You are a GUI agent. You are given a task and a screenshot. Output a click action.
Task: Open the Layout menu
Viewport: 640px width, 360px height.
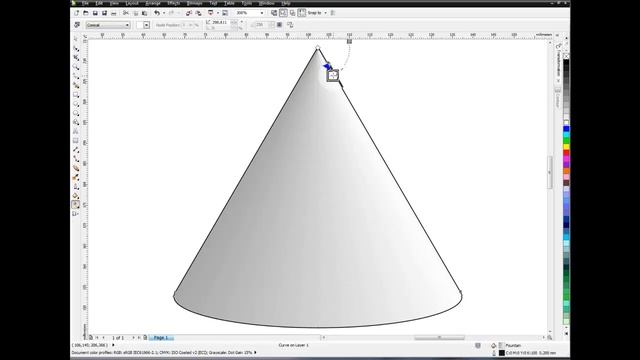(132, 3)
